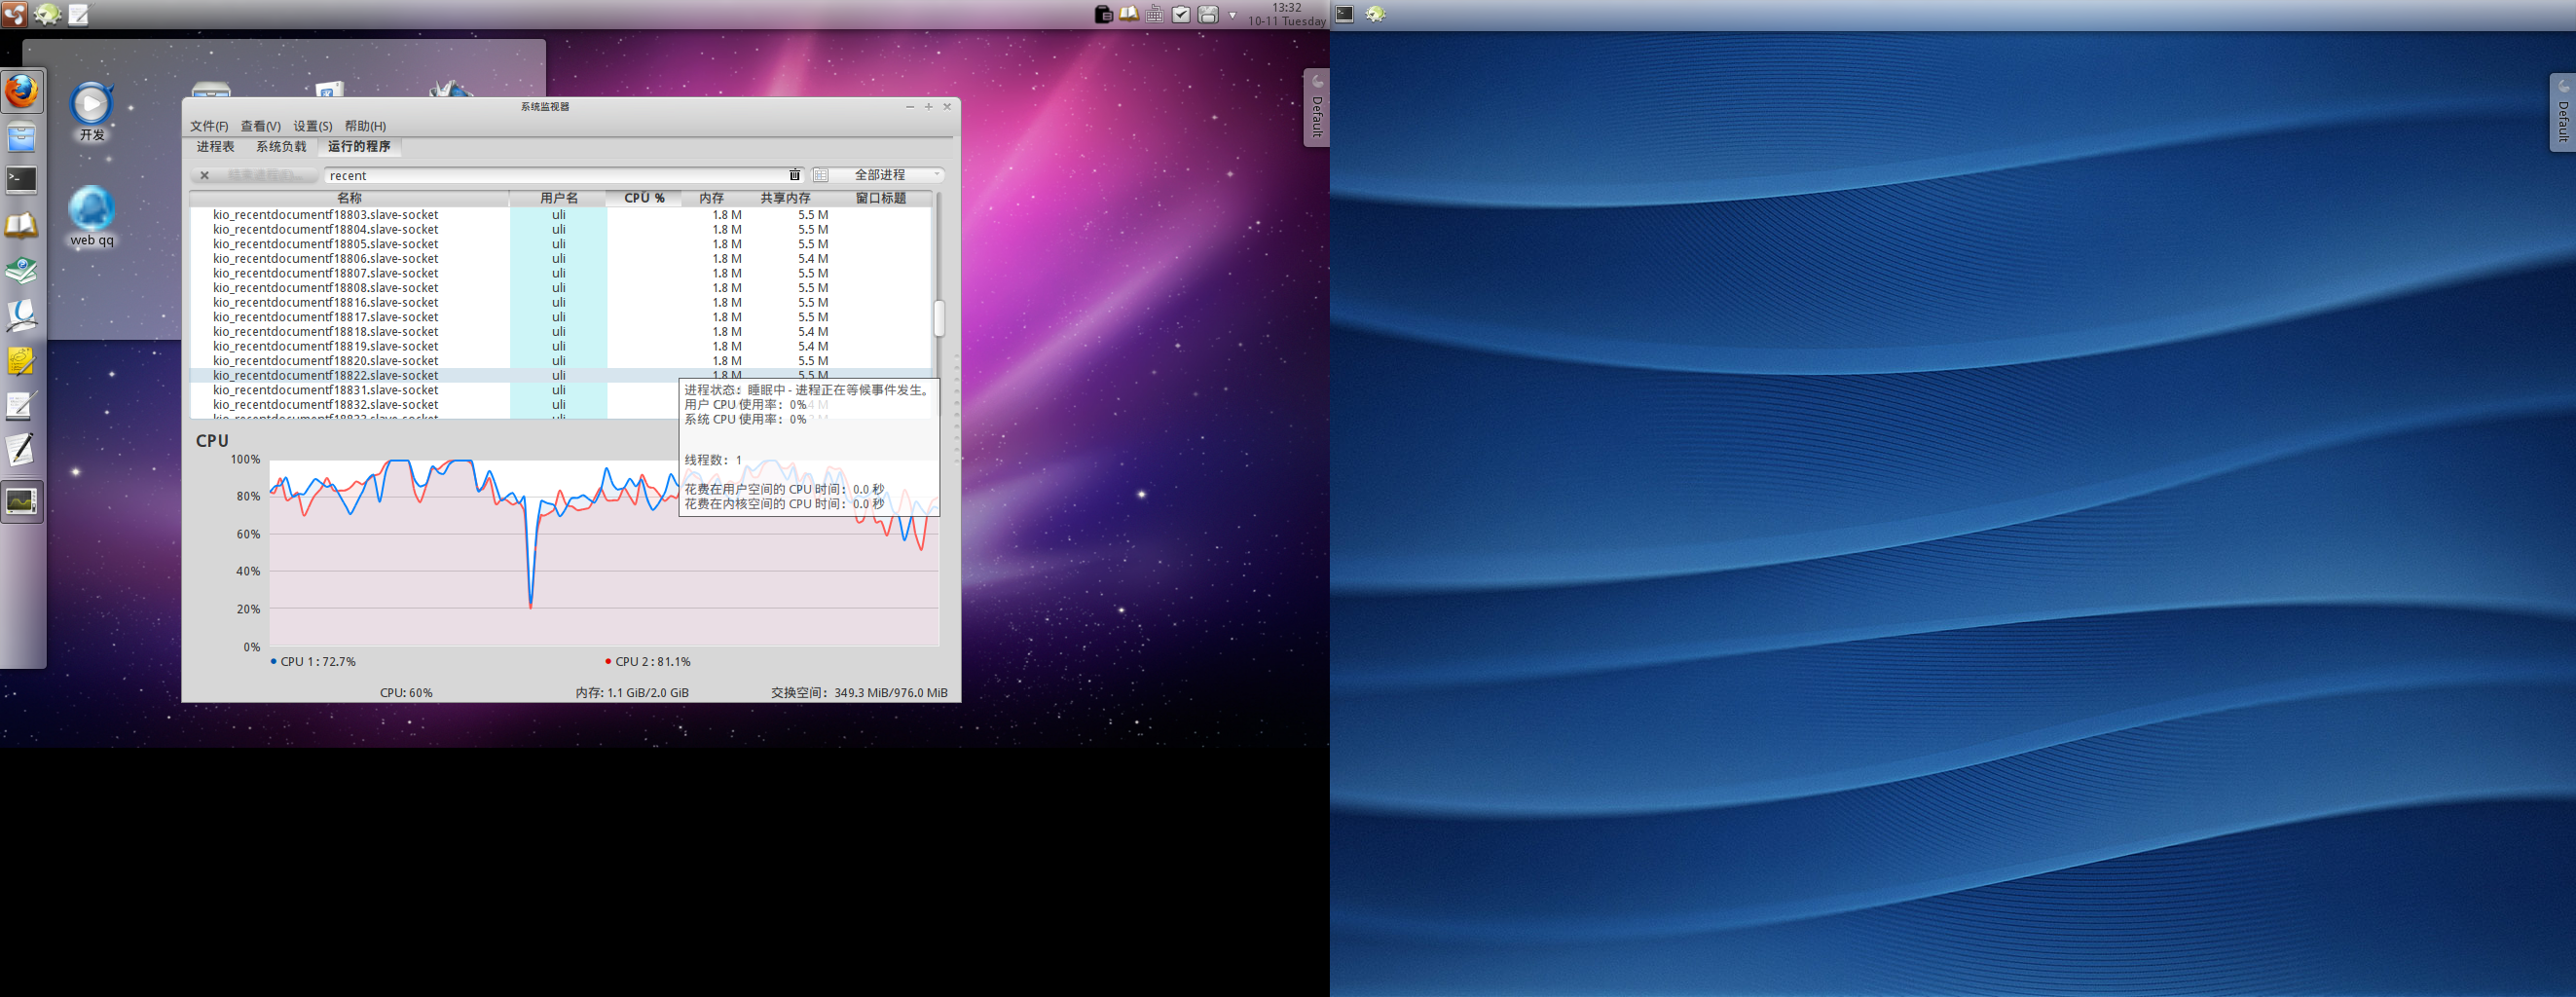Select row kio_recentdocumentf18817.slave-socket
Image resolution: width=2576 pixels, height=997 pixels.
click(x=561, y=317)
